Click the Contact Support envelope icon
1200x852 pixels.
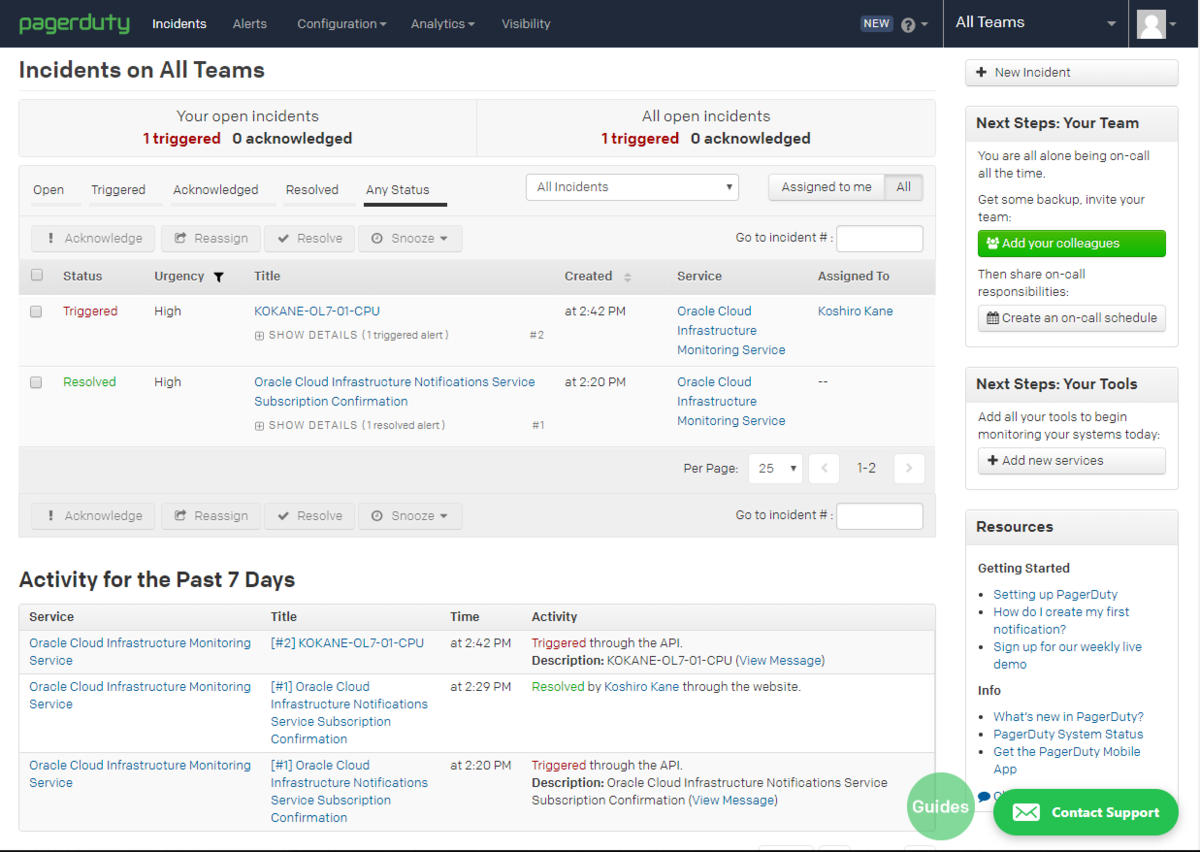pos(1026,813)
